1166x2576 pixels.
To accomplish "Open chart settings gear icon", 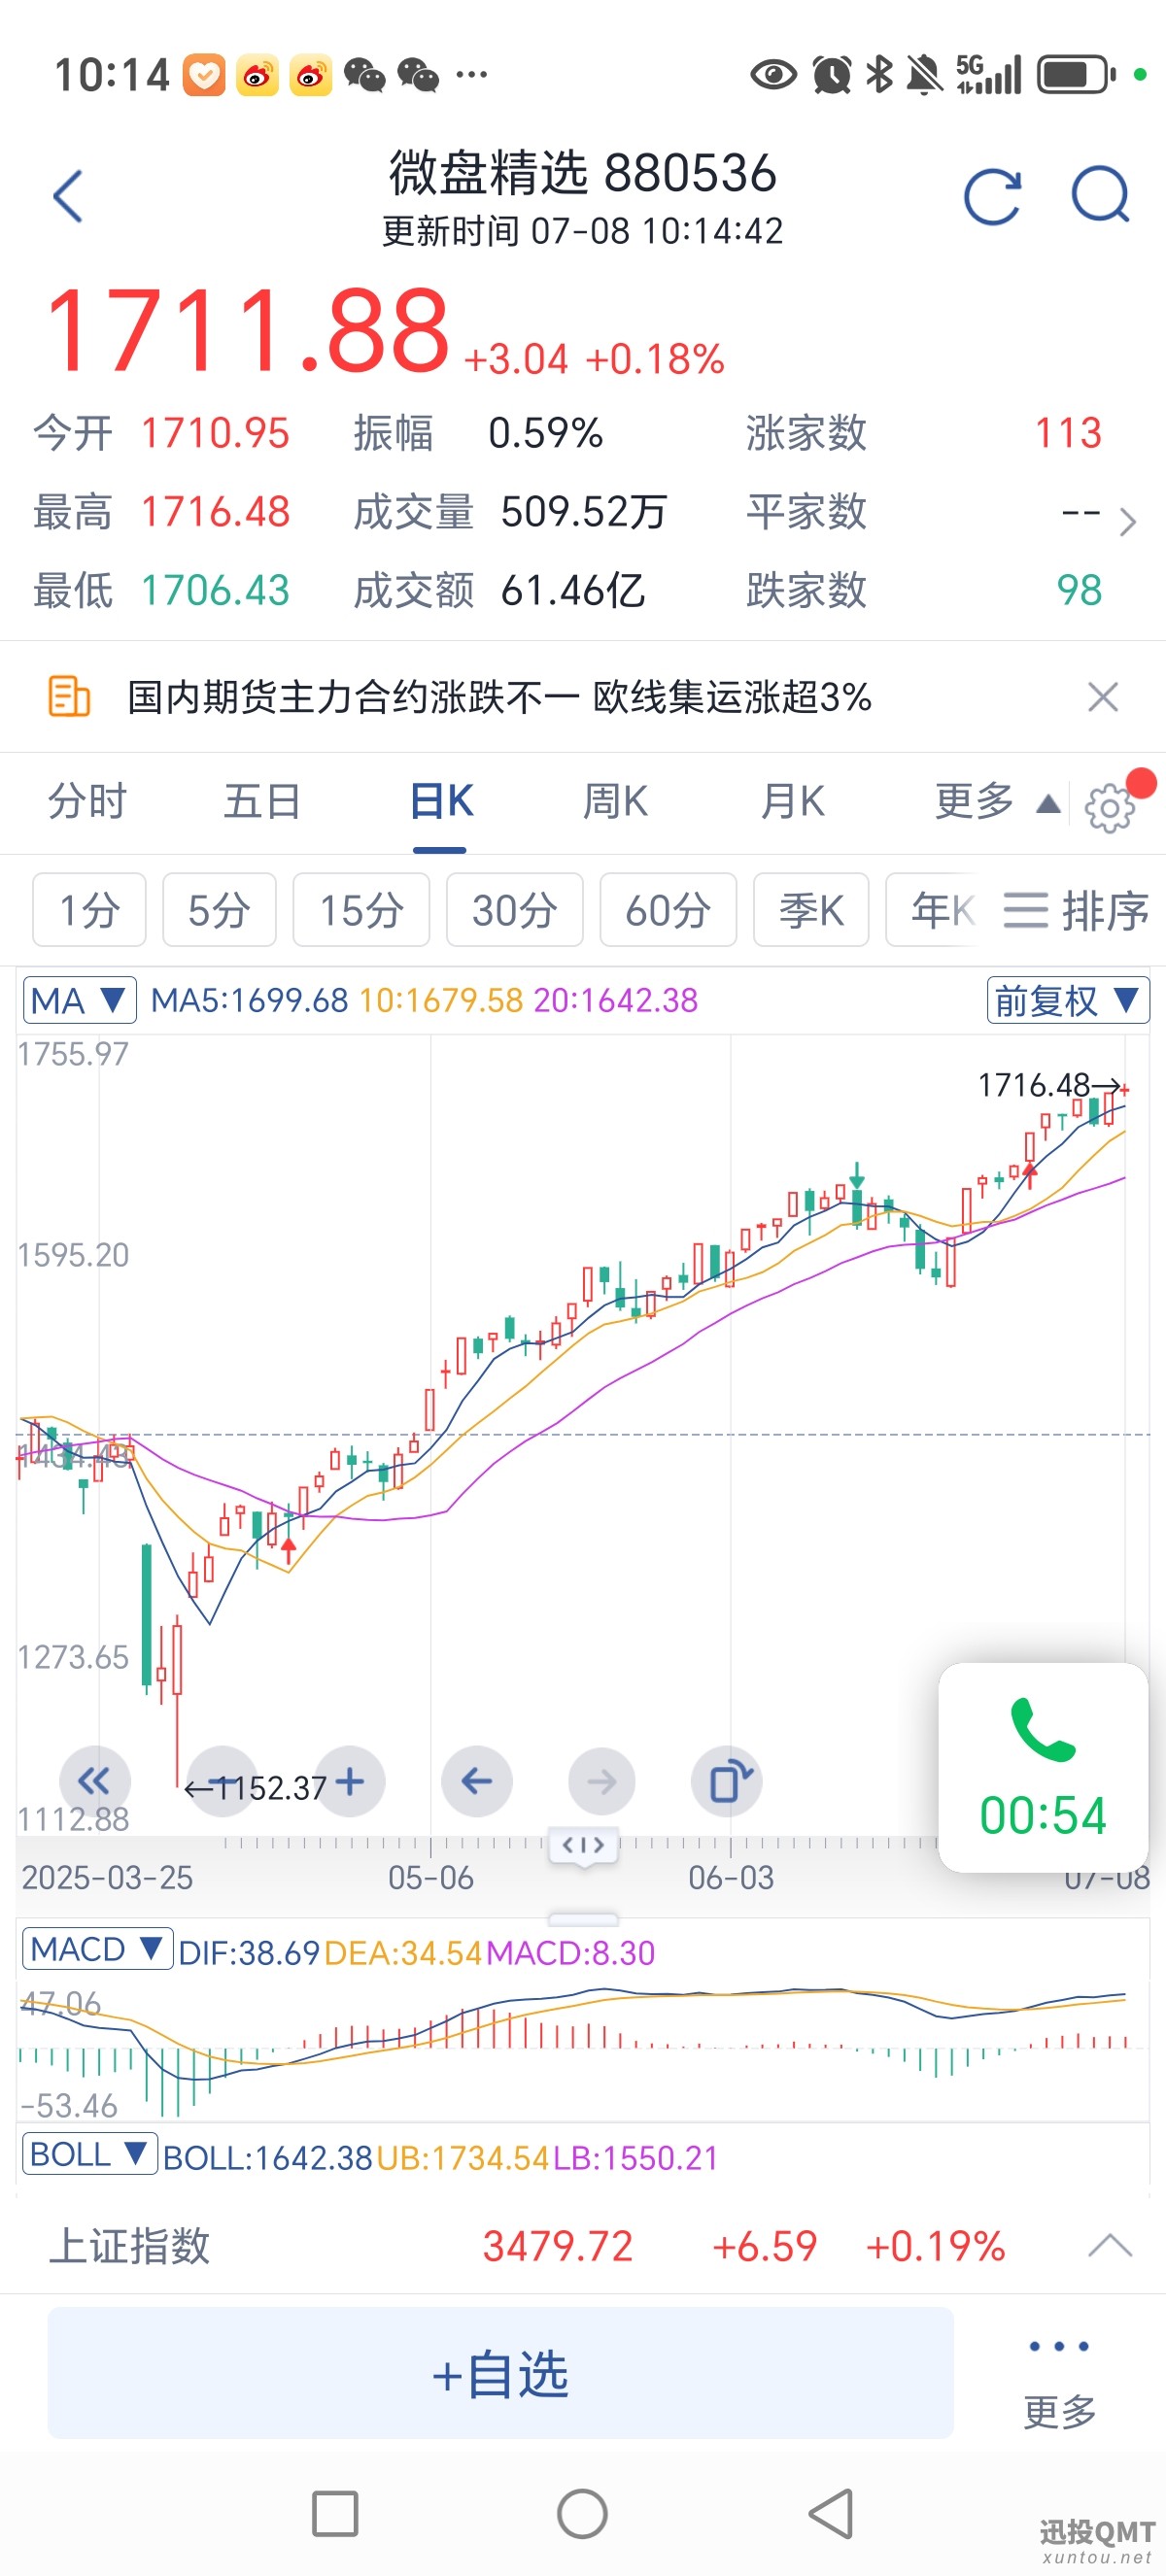I will tap(1109, 808).
